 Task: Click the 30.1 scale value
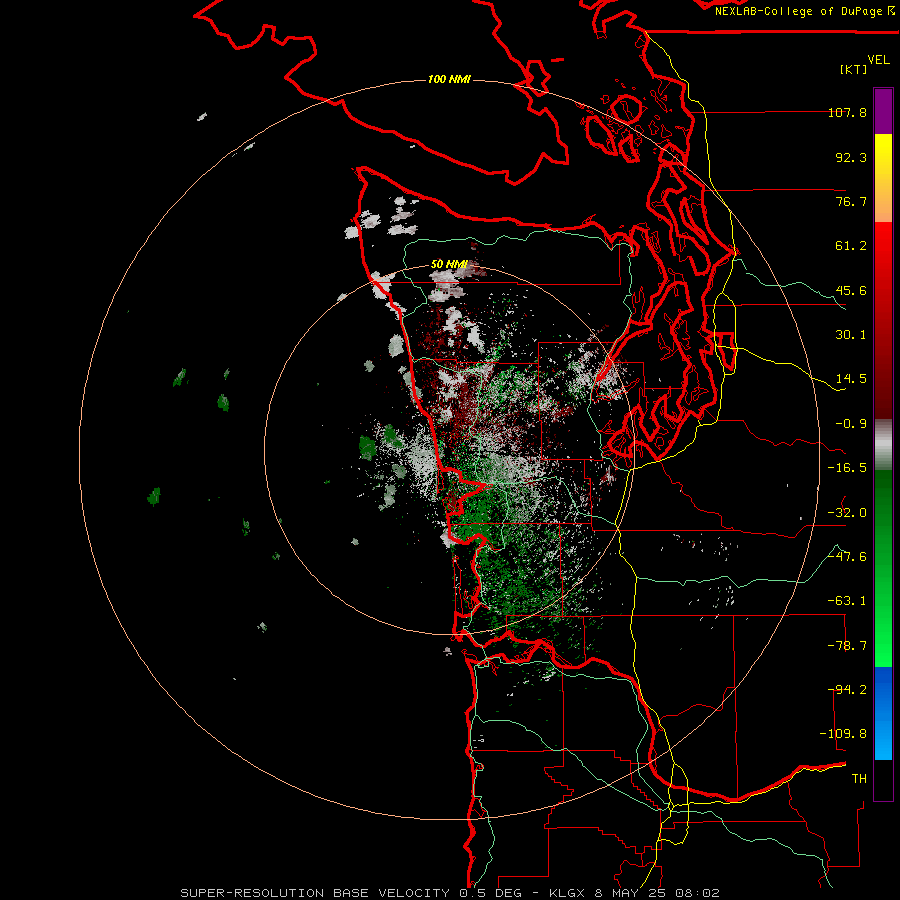pos(851,335)
